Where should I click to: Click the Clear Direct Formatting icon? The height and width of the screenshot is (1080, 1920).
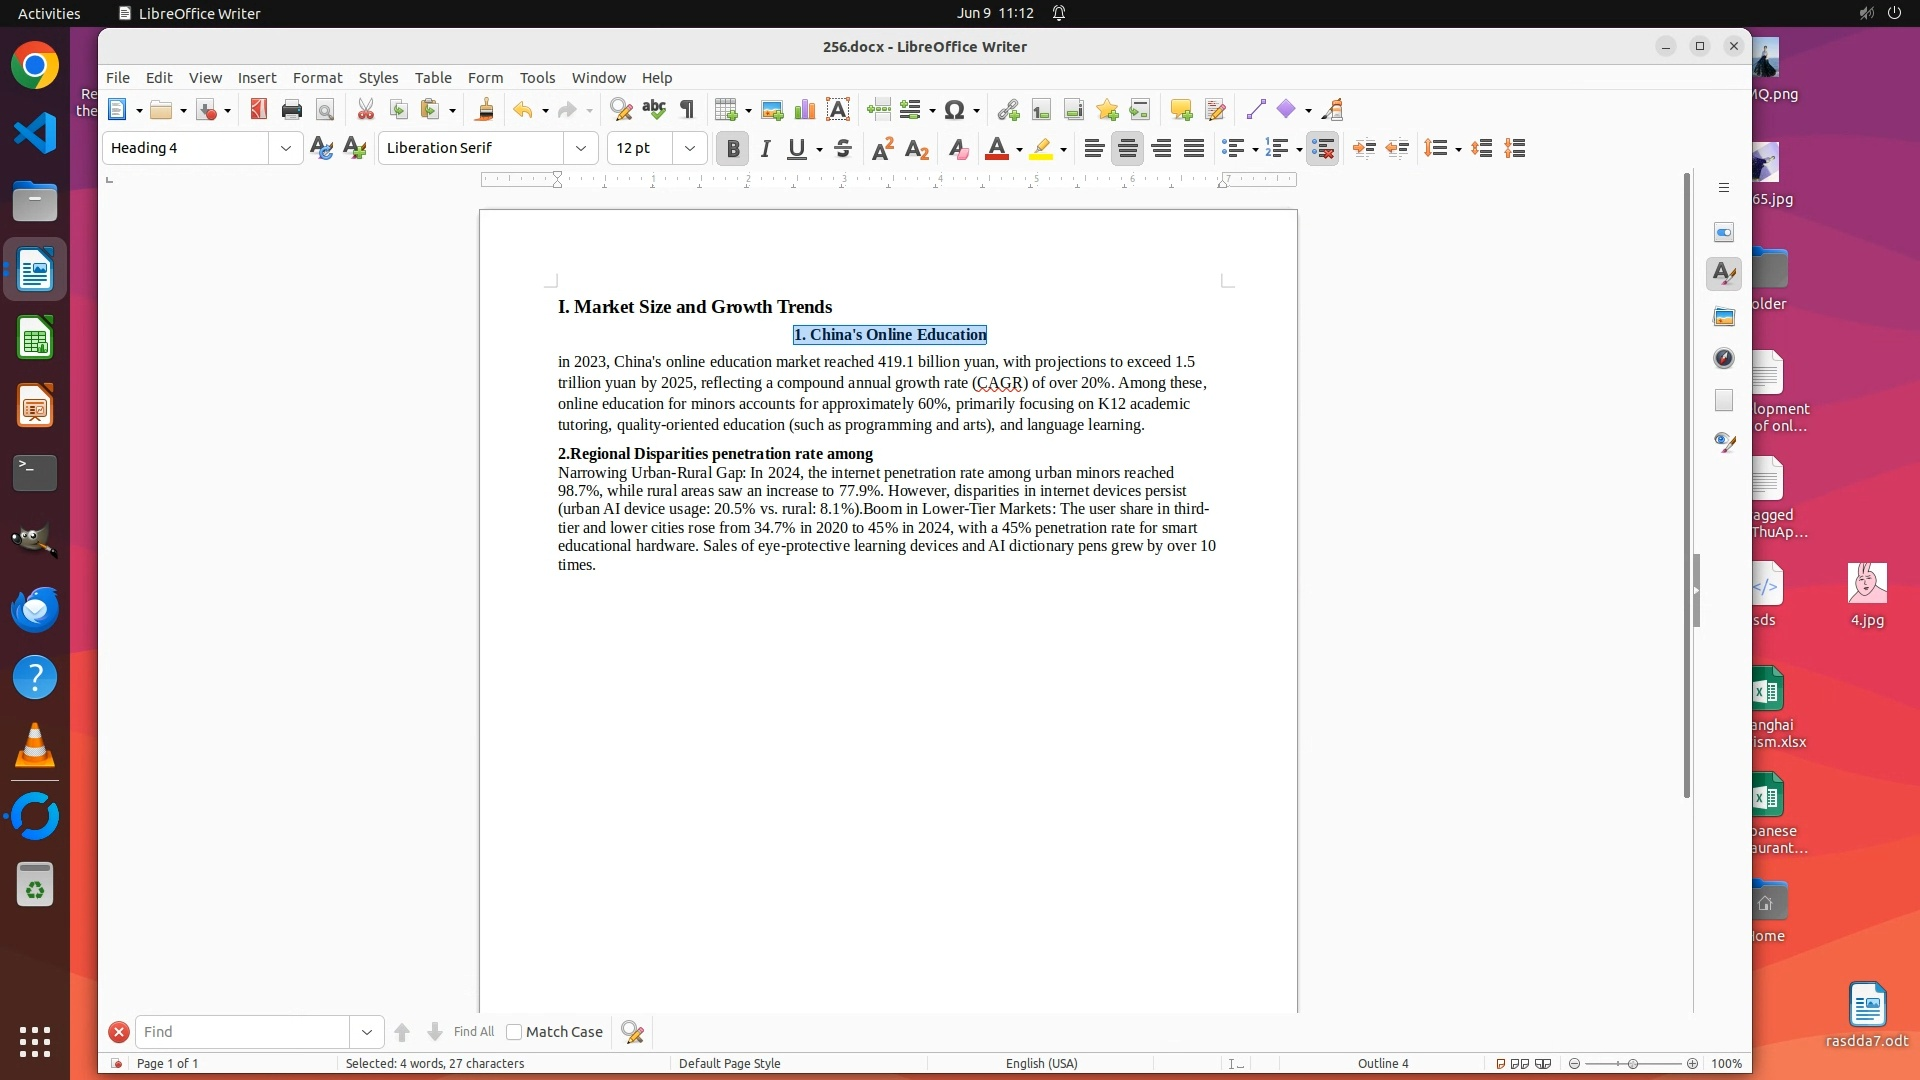tap(957, 149)
